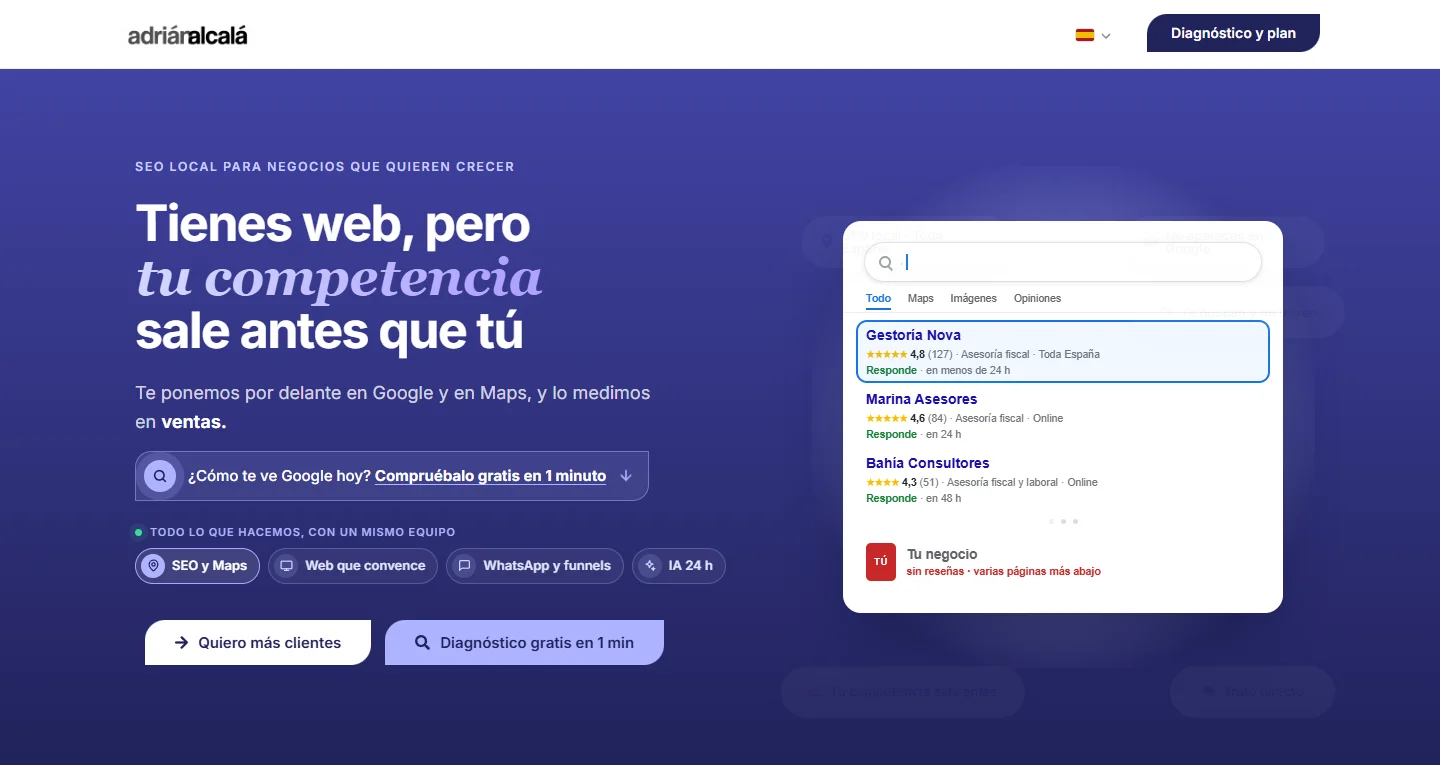Click the round magnifier icon beside ¿Cómo te ve Google hoy?
Screen dimensions: 1440x765
[160, 476]
